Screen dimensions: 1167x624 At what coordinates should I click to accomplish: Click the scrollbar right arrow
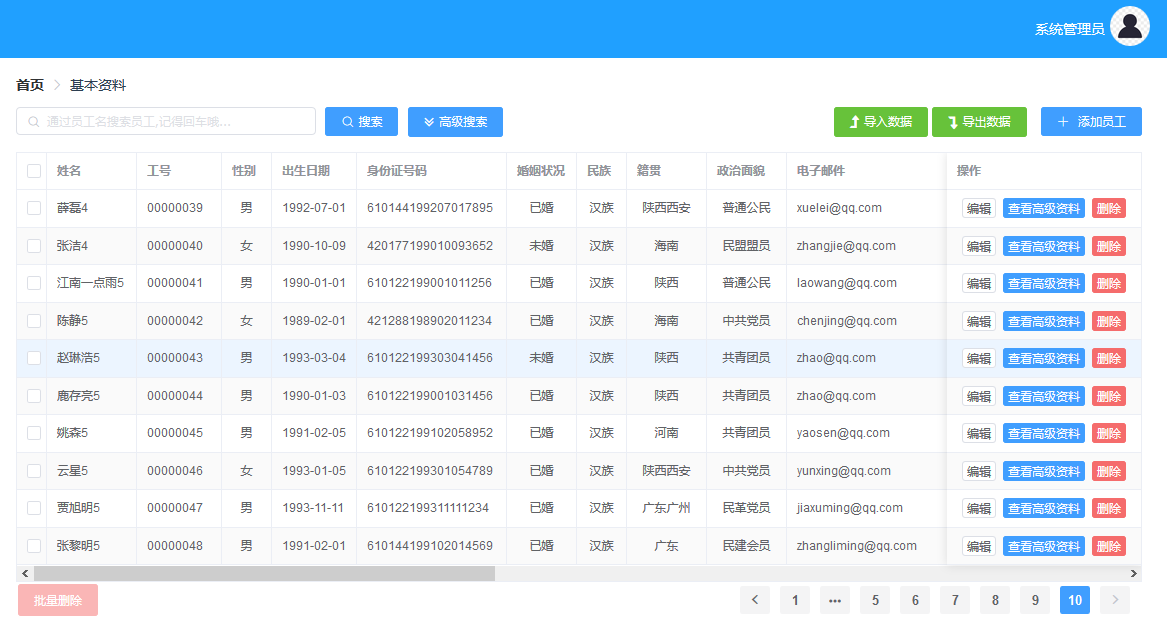coord(1134,573)
